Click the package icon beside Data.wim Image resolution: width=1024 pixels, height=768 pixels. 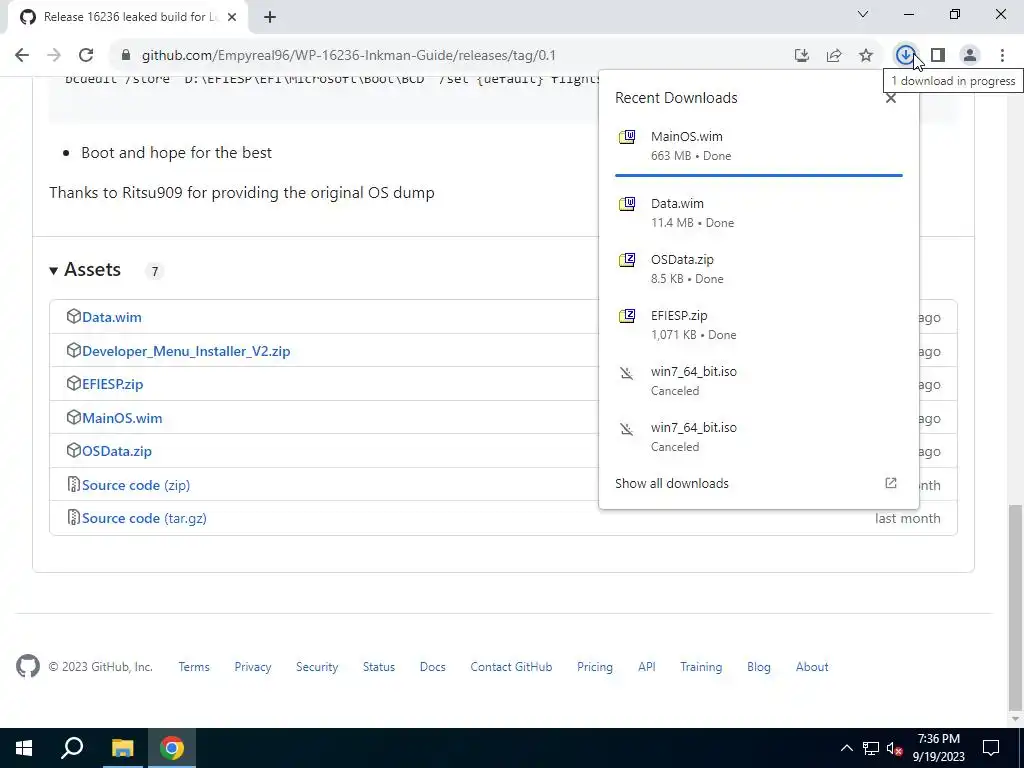point(73,317)
